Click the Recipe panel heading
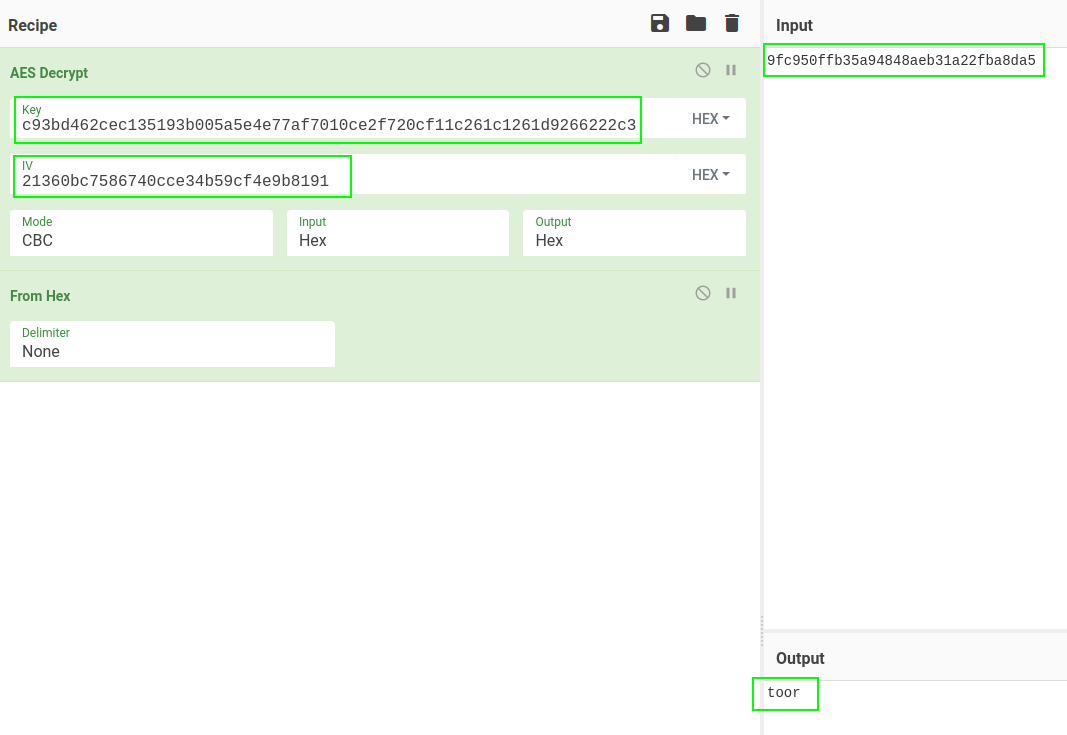Screen dimensions: 1067x735 tap(33, 25)
